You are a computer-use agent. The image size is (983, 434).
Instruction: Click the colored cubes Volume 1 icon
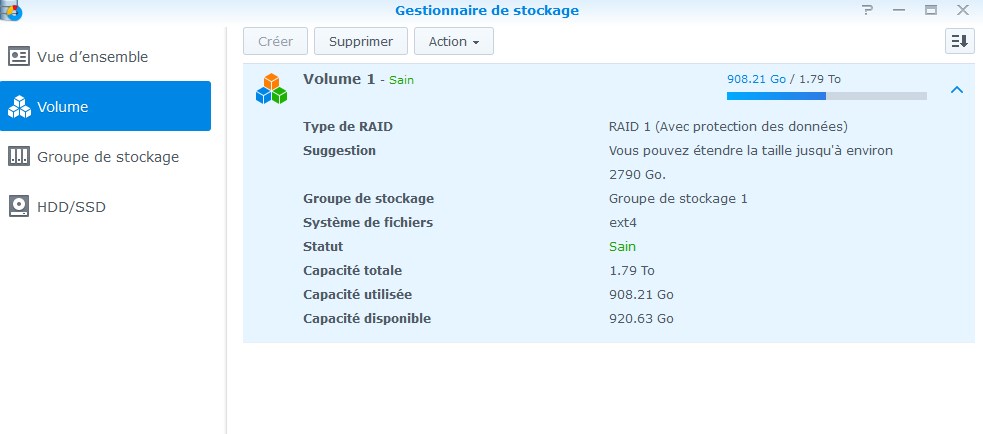point(271,88)
